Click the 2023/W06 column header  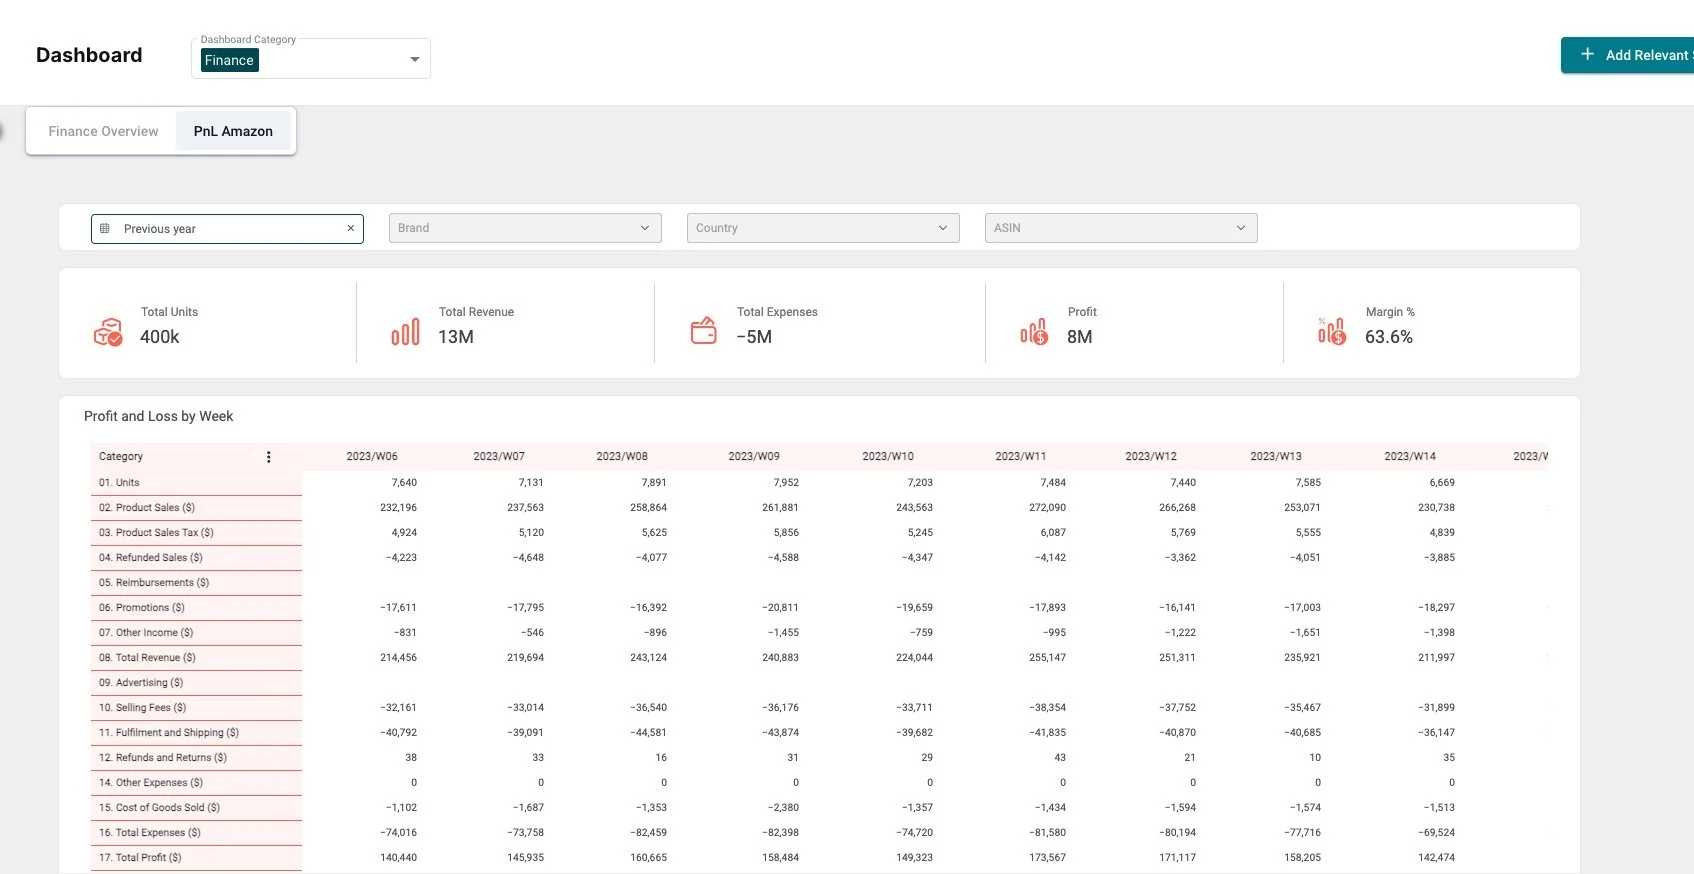(372, 456)
